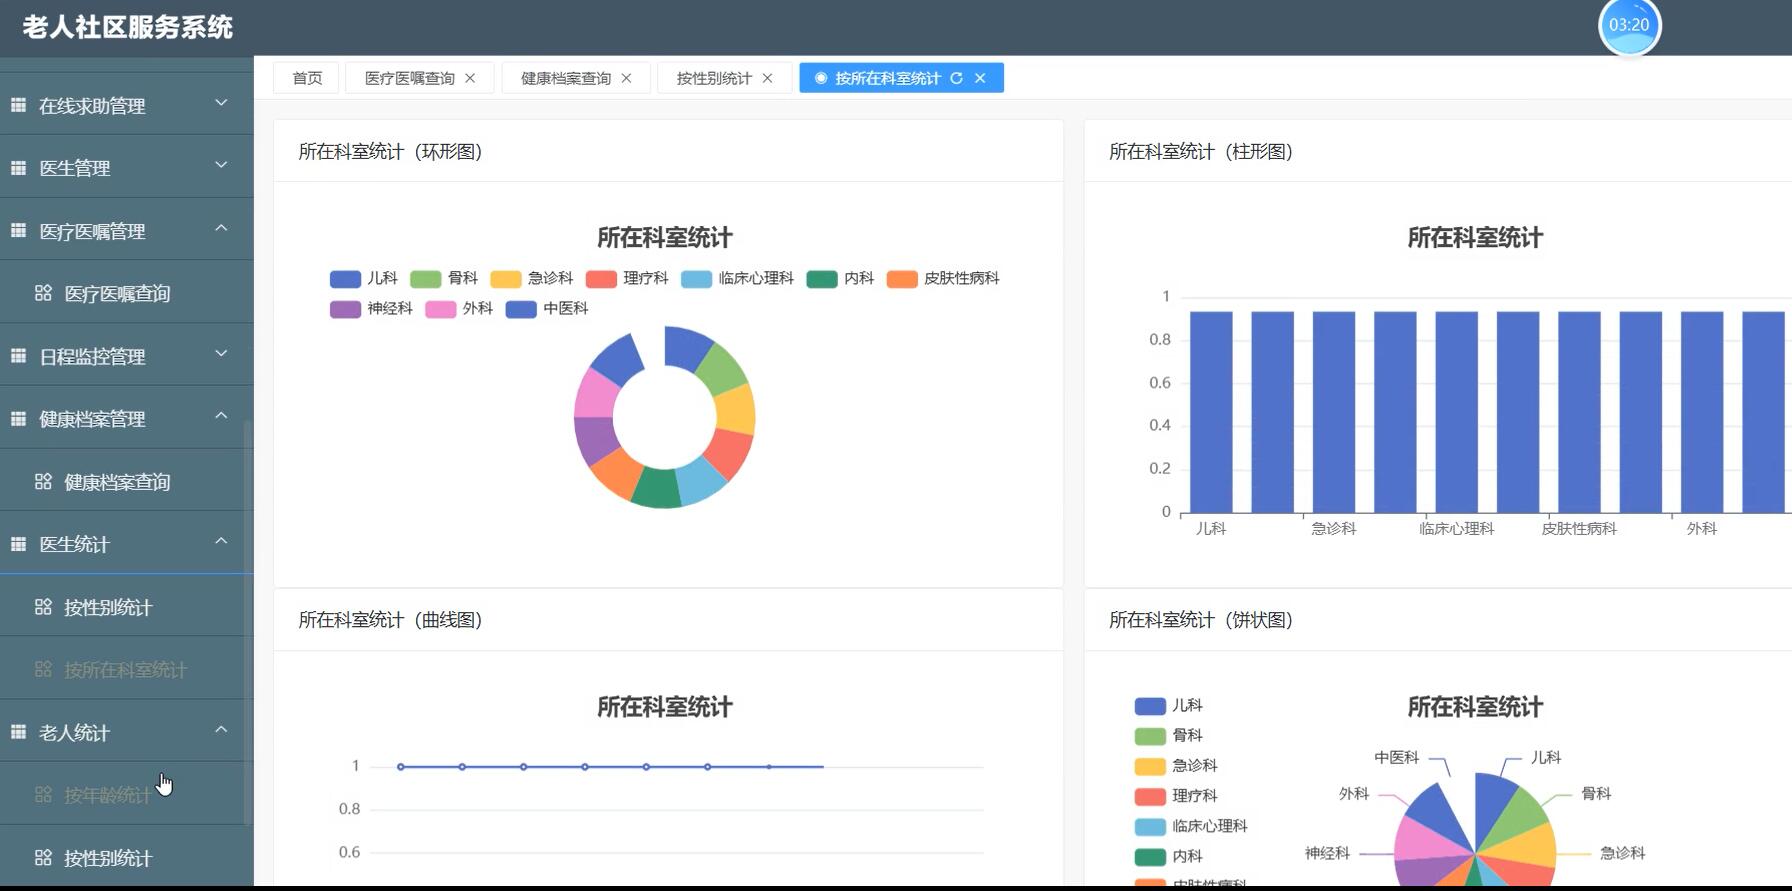Toggle 儿科 in the ring chart legend
Image resolution: width=1792 pixels, height=891 pixels.
coord(364,278)
